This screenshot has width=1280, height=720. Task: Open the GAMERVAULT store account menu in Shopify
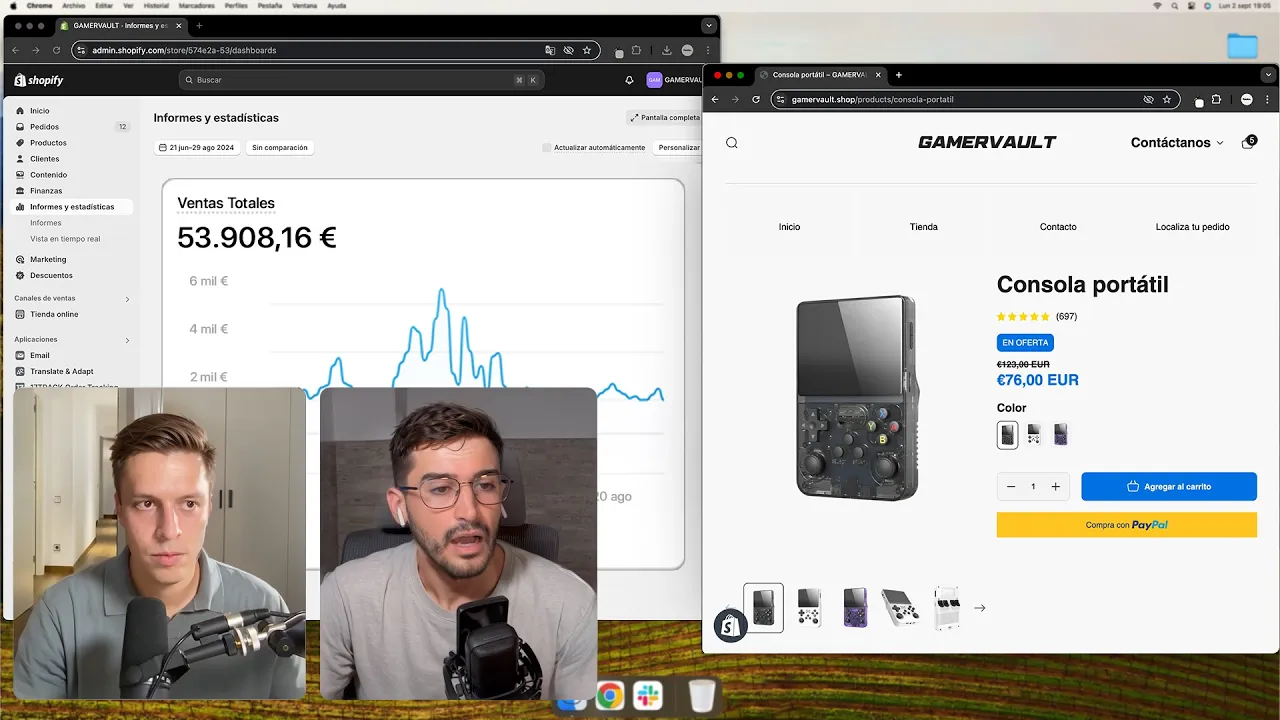[675, 80]
